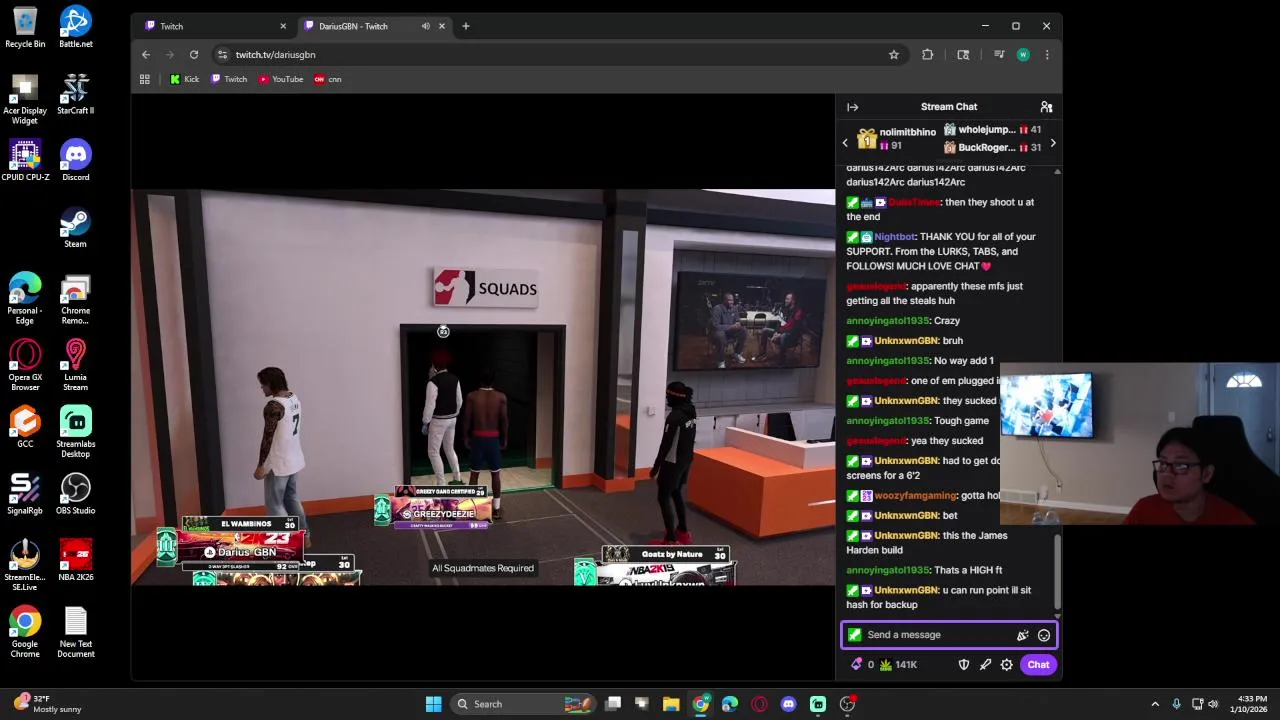Open chat settings gear

click(x=1007, y=665)
